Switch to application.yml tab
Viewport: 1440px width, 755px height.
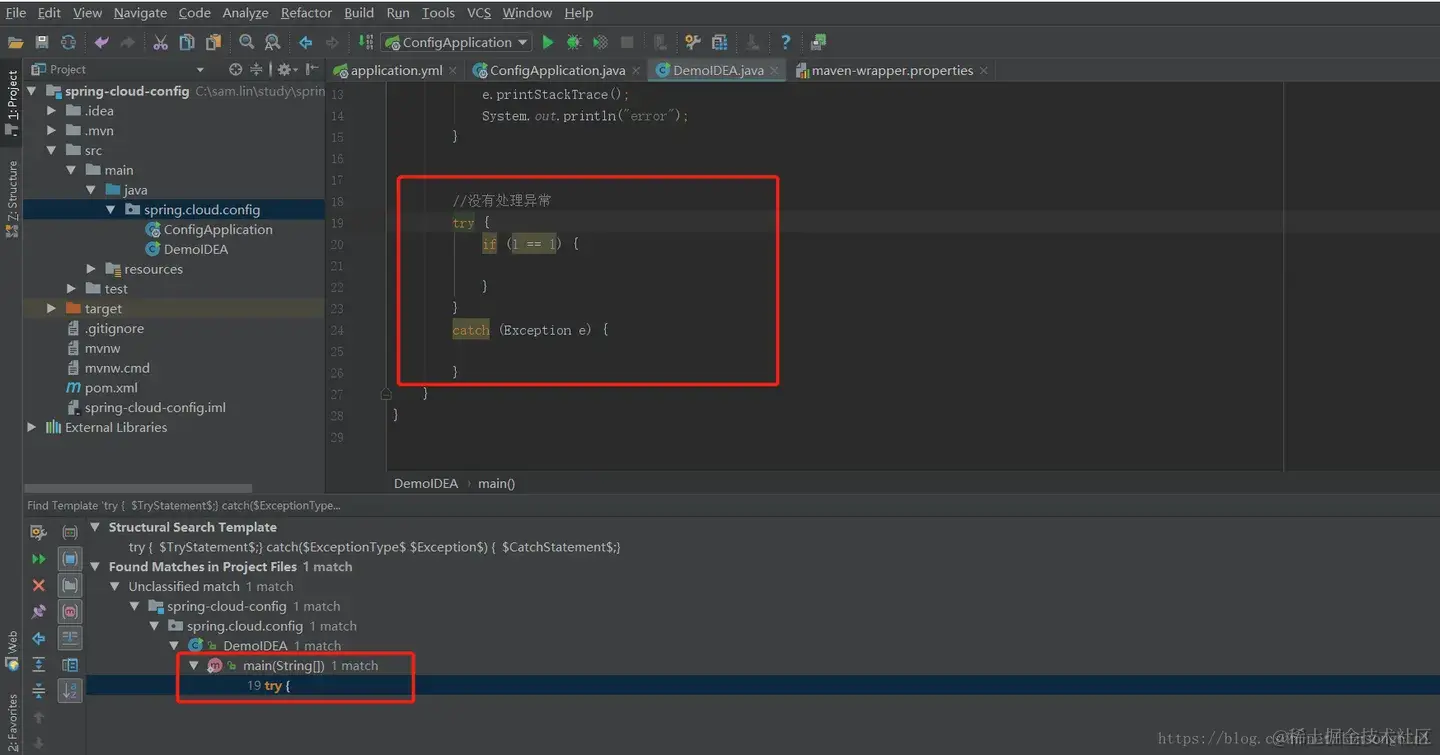pos(396,70)
